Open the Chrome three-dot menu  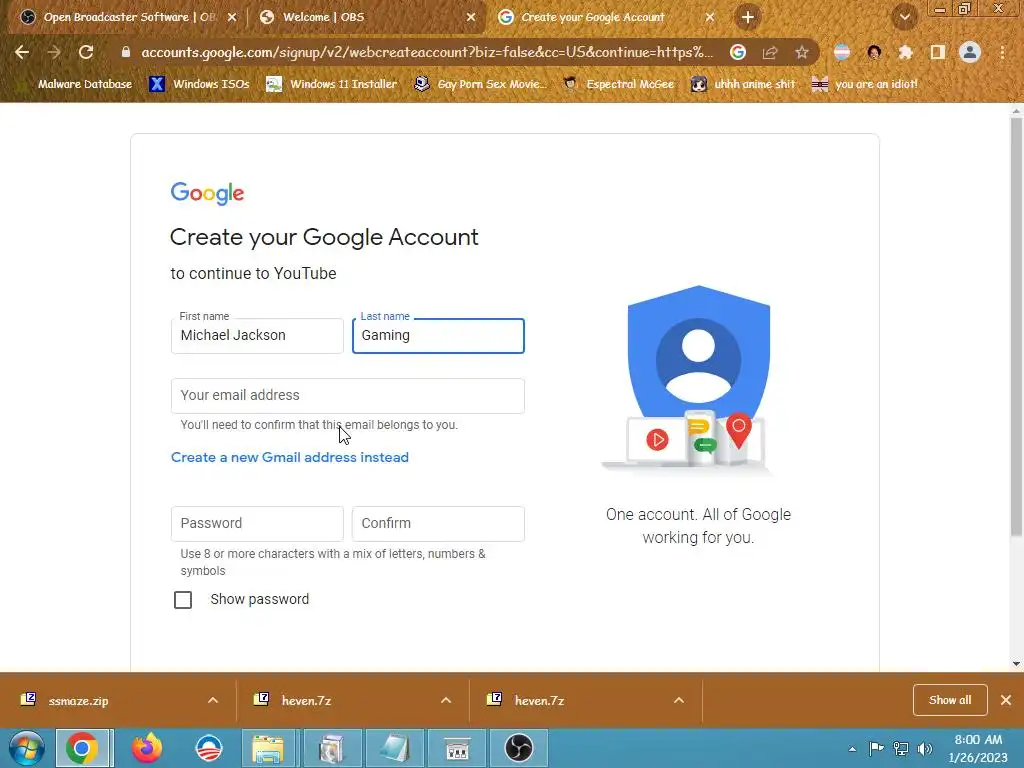click(1002, 52)
